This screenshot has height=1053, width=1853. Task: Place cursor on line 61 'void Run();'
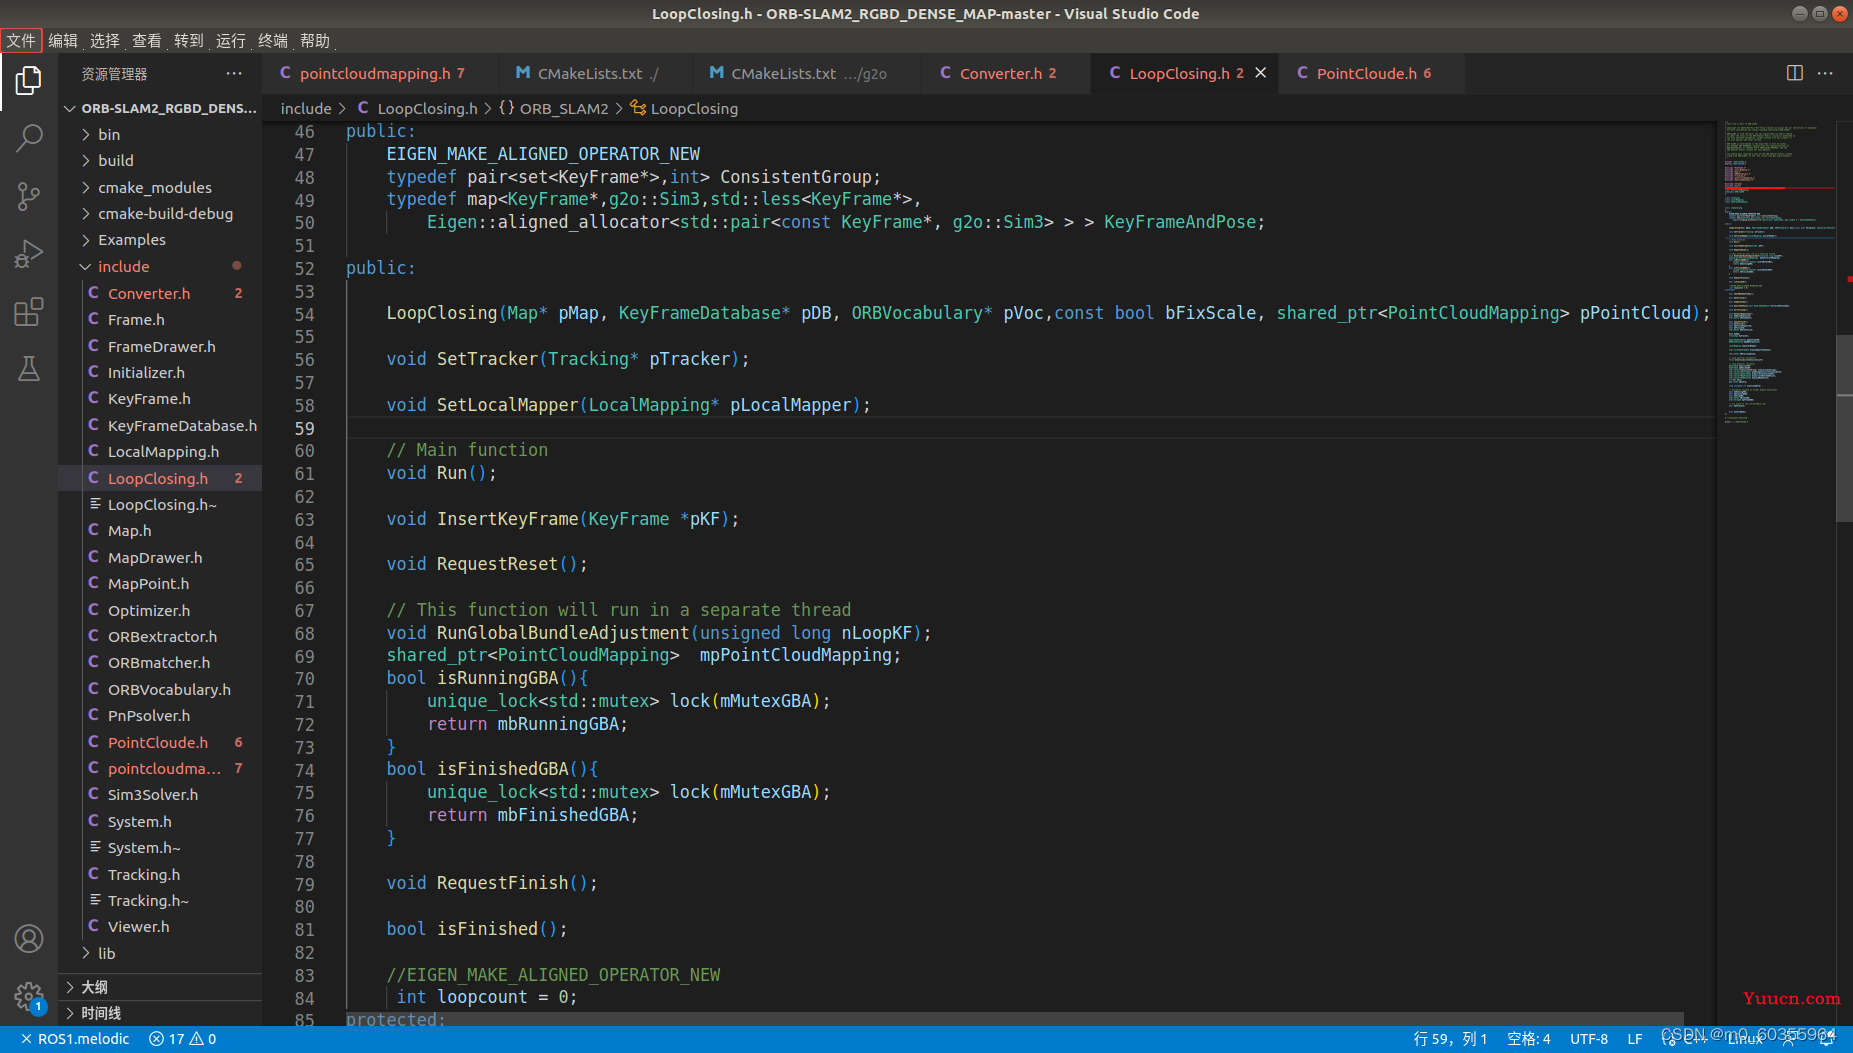441,473
